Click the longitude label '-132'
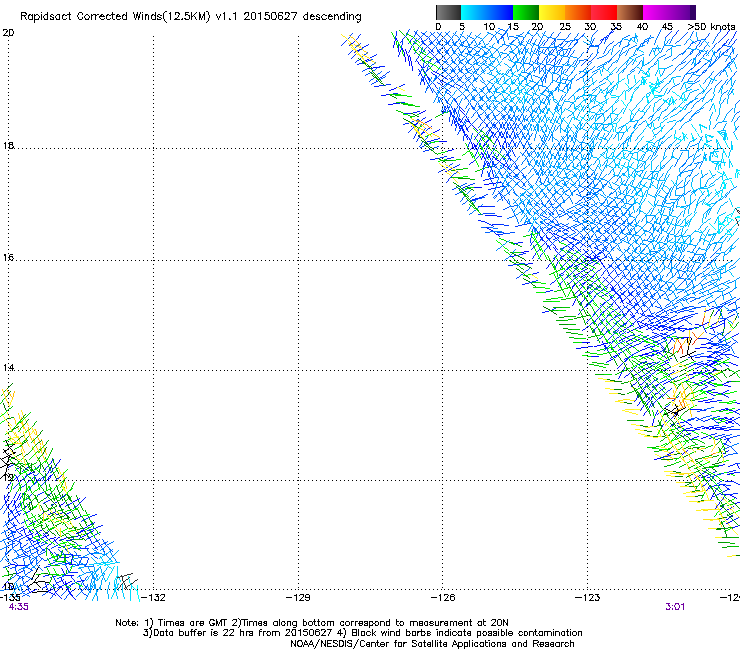The image size is (740, 650). [153, 598]
